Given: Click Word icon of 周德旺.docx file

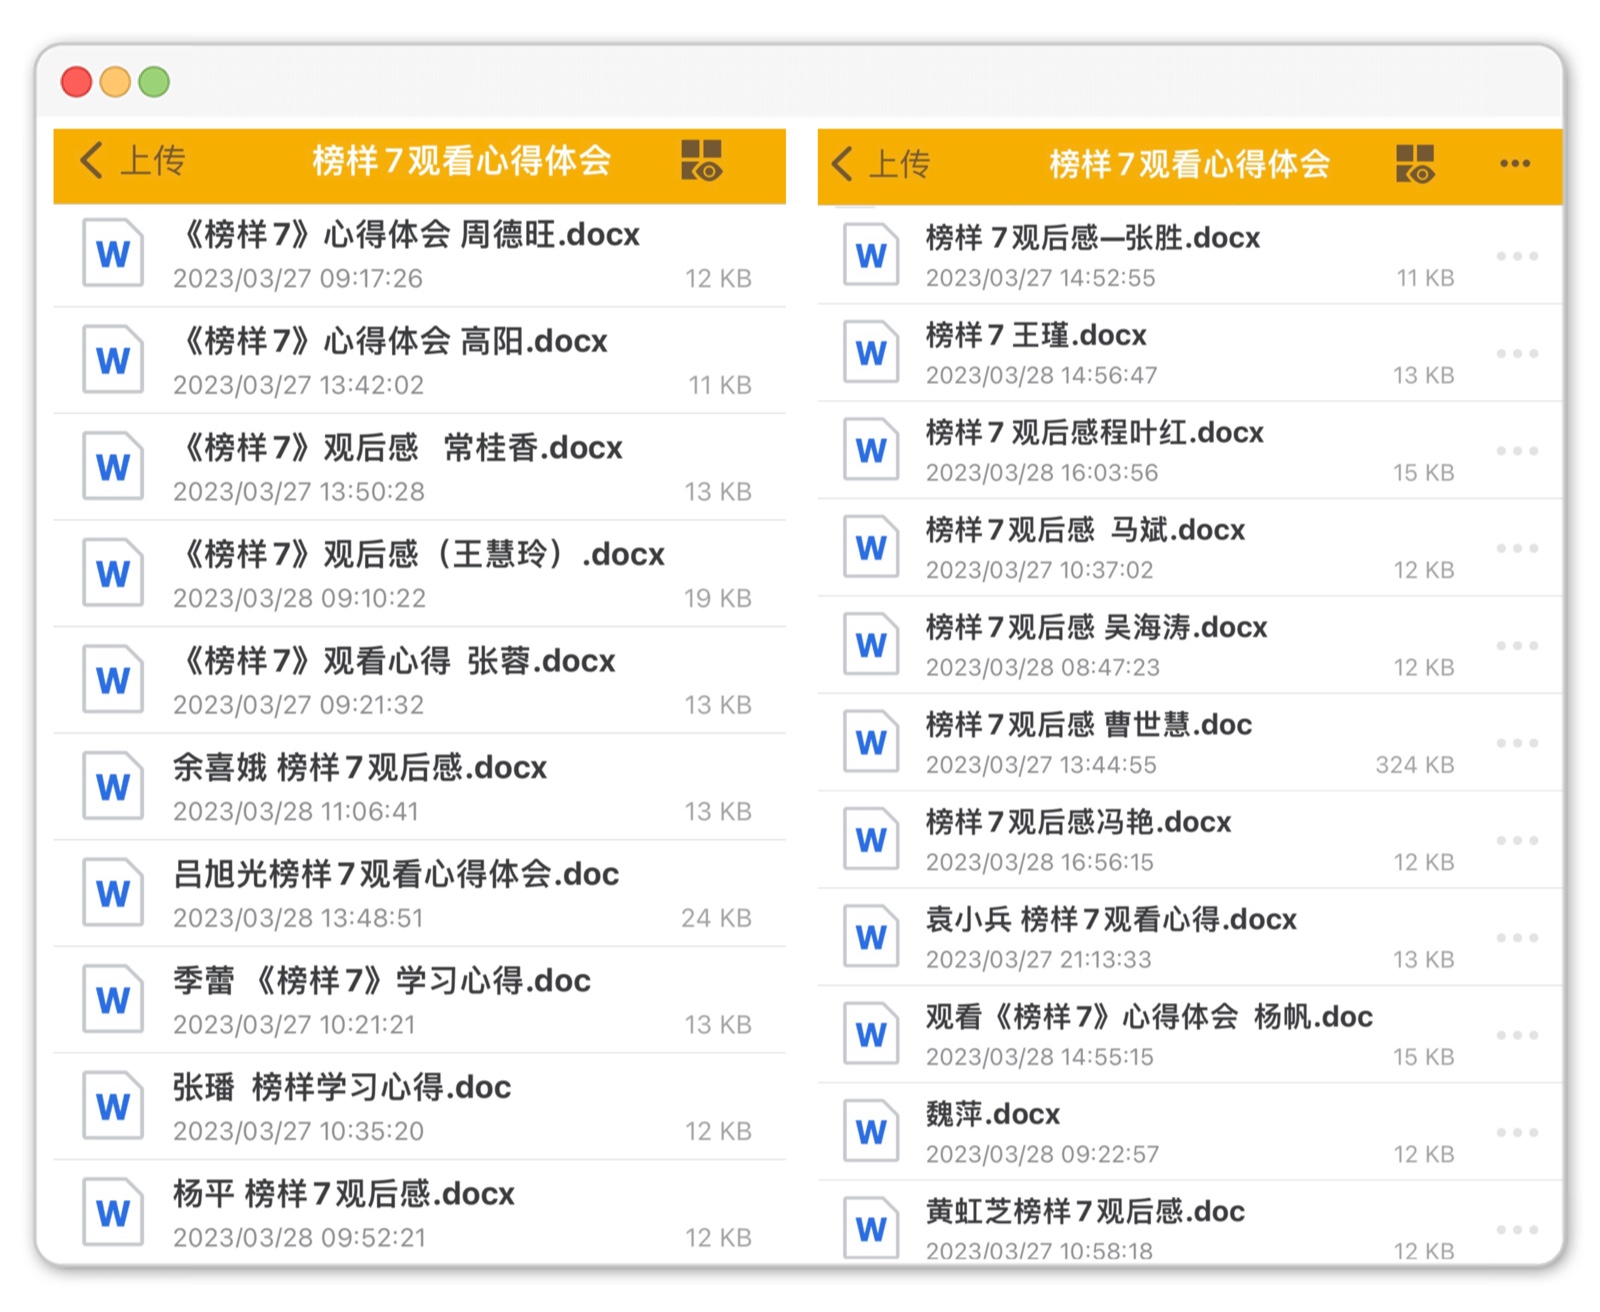Looking at the screenshot, I should [x=113, y=253].
